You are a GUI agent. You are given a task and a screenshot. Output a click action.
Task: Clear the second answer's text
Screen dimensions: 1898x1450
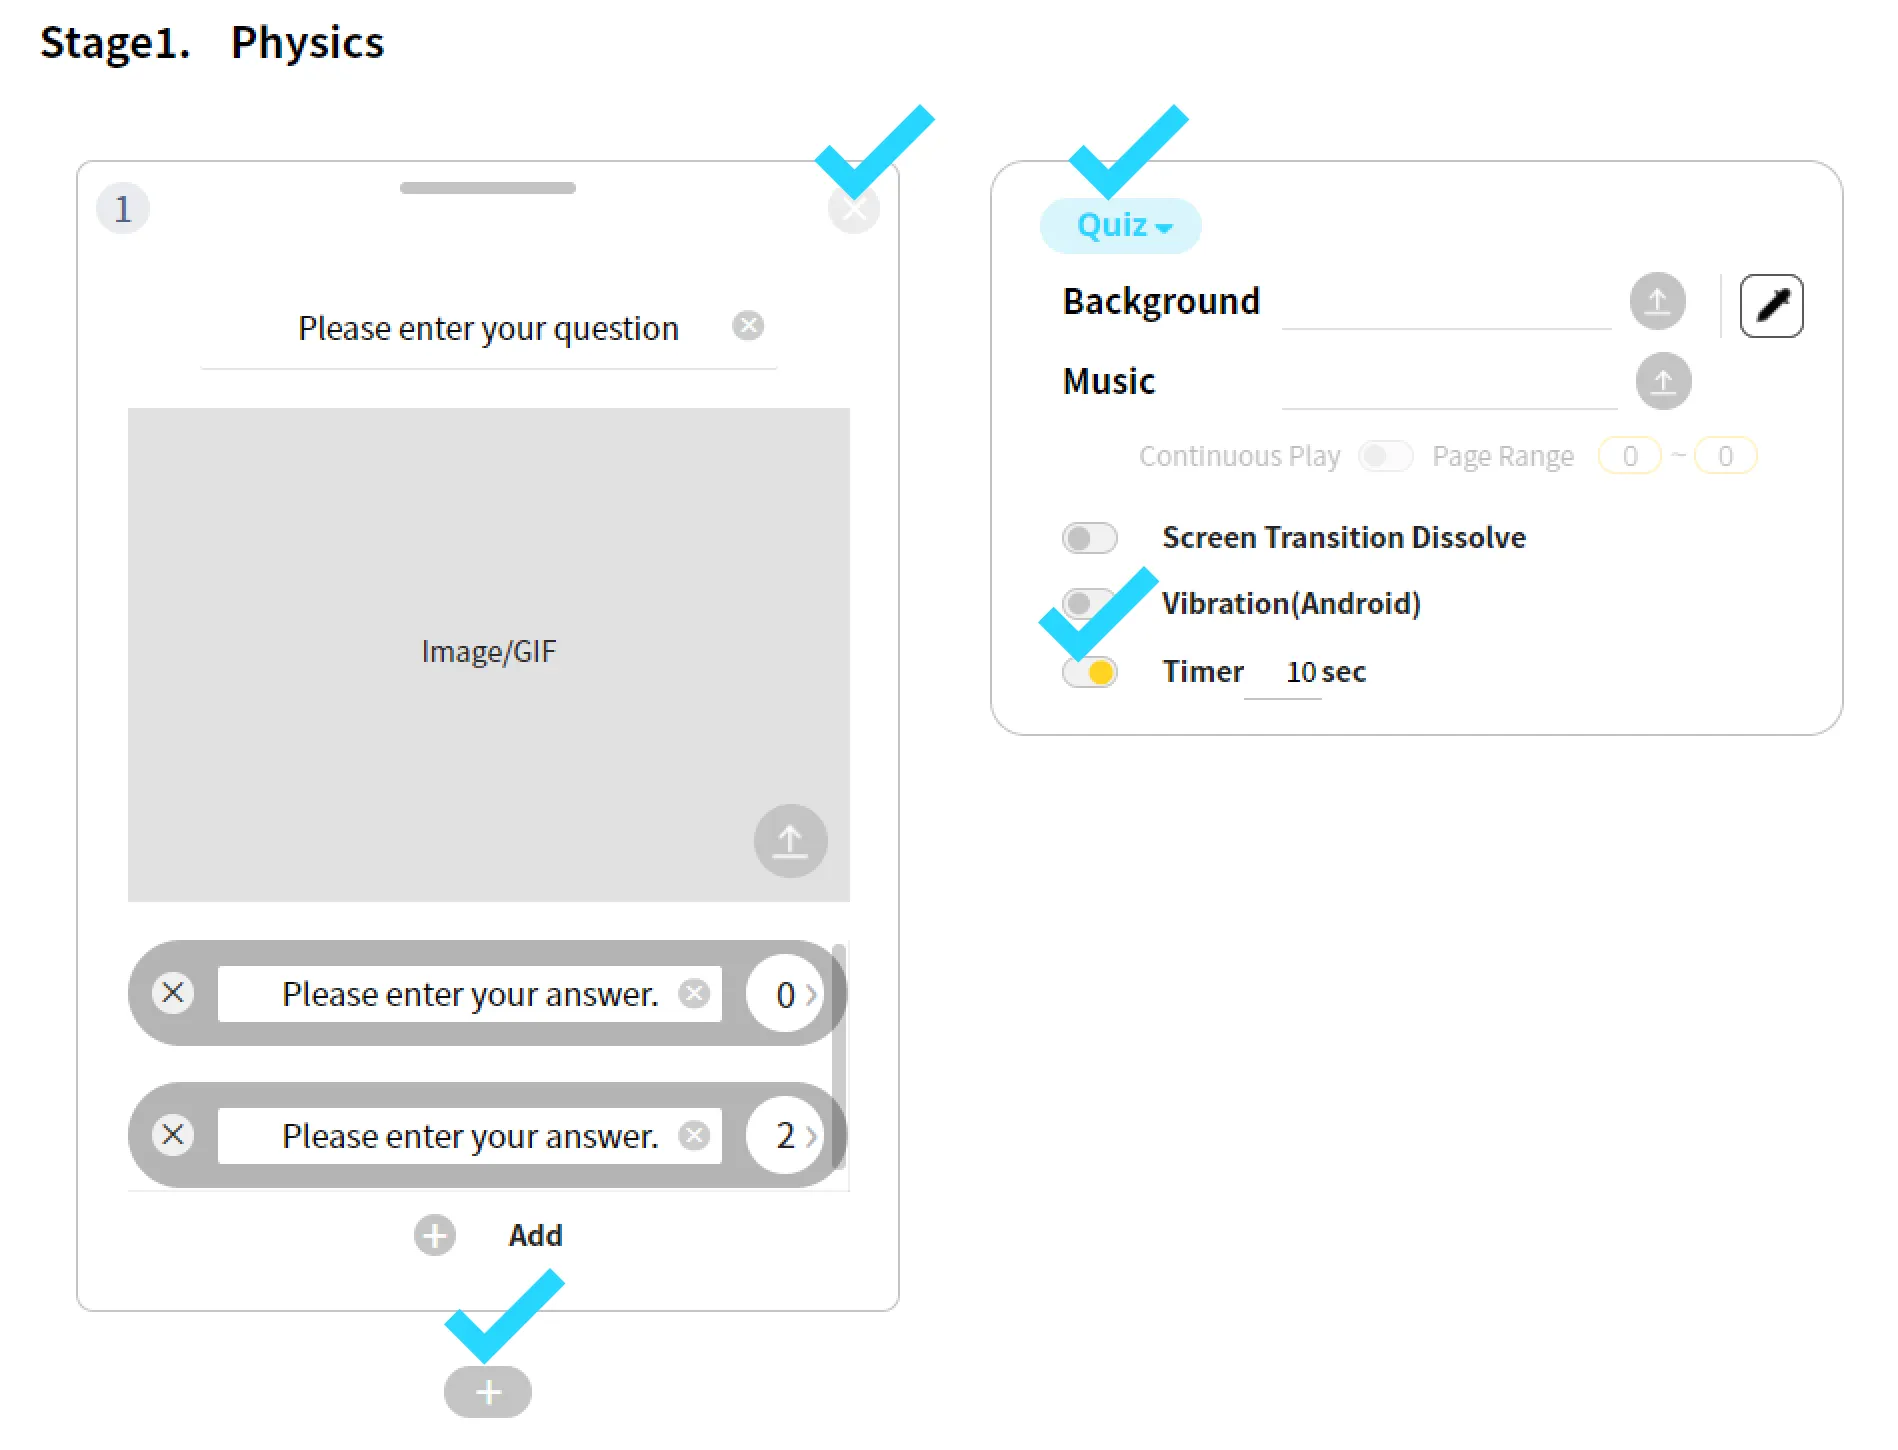(x=694, y=1135)
